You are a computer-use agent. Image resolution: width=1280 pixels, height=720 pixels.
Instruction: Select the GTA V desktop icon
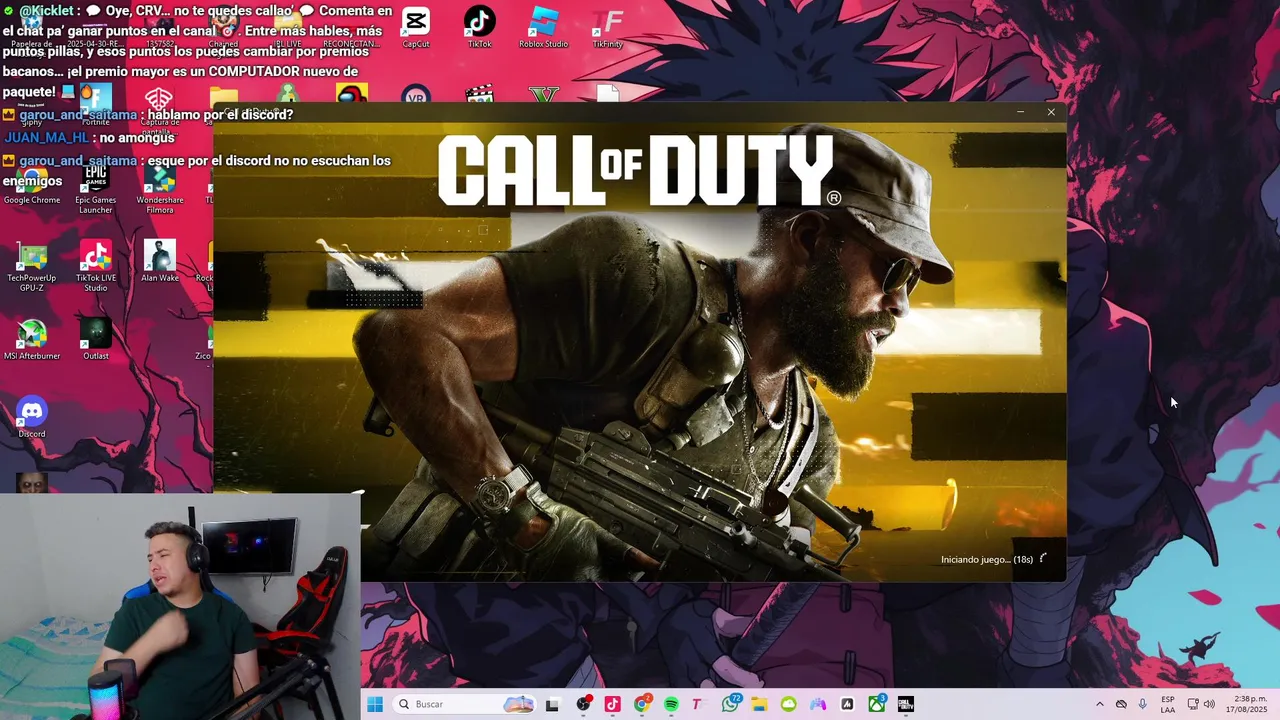point(543,95)
